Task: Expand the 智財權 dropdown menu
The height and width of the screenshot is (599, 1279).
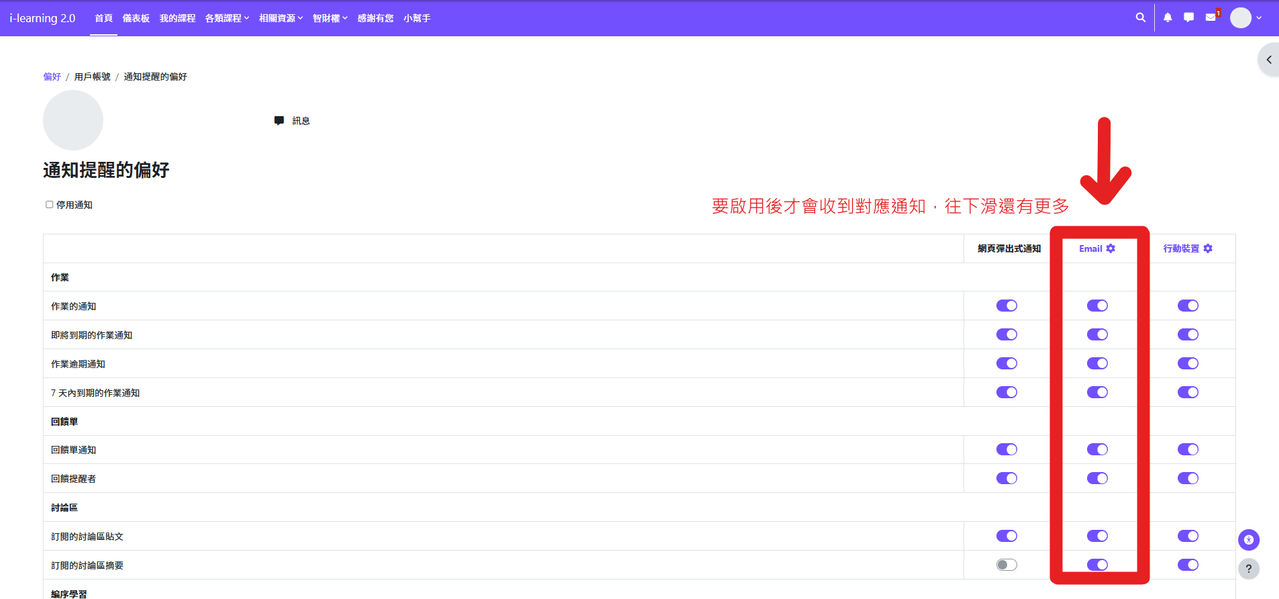Action: [x=330, y=18]
